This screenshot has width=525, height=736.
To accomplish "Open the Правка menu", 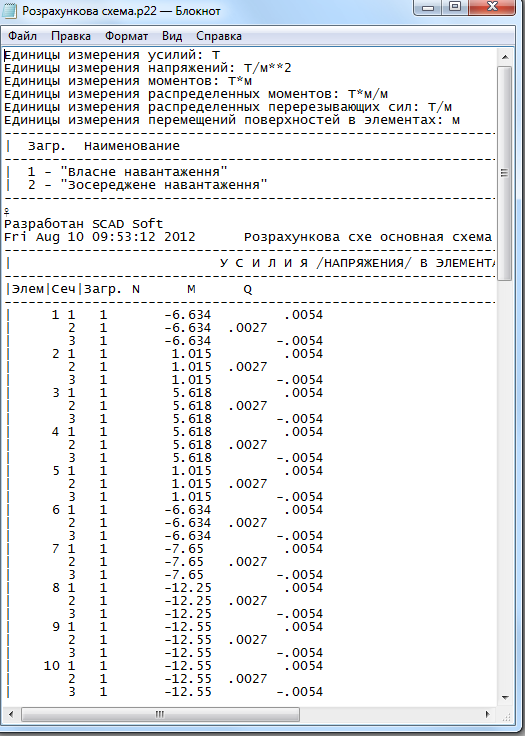I will [x=71, y=36].
